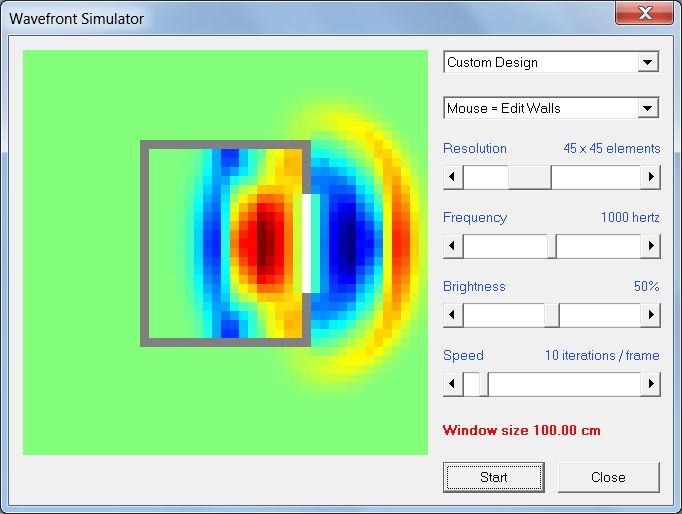Click the Wavefront Simulator title text

tap(76, 19)
